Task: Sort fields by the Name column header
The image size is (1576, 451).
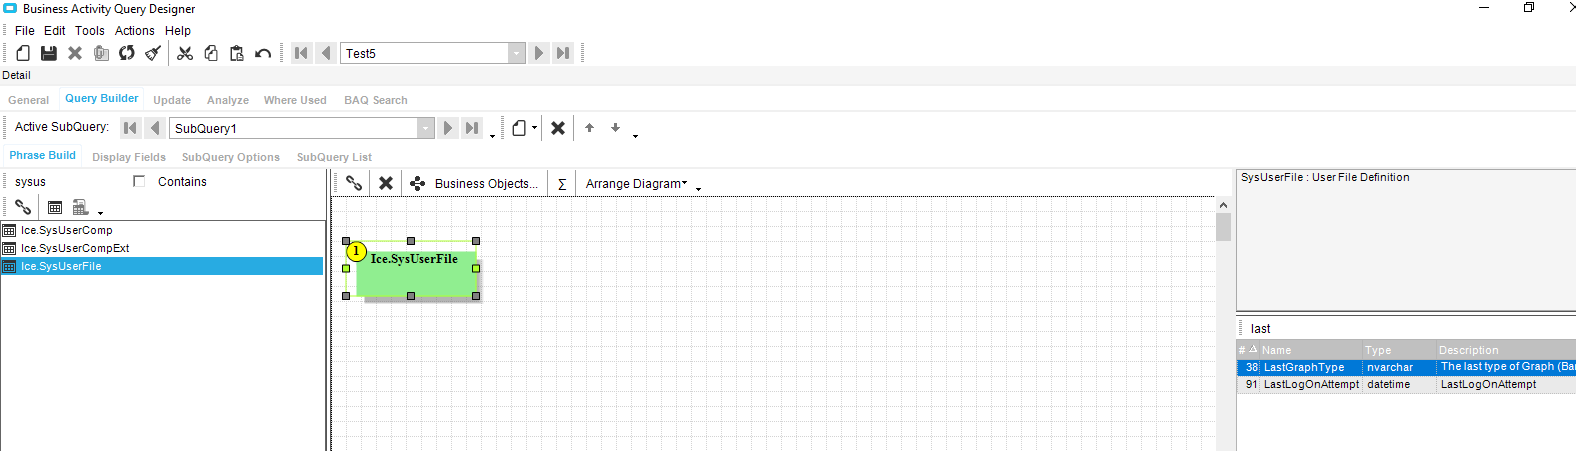Action: (1310, 350)
